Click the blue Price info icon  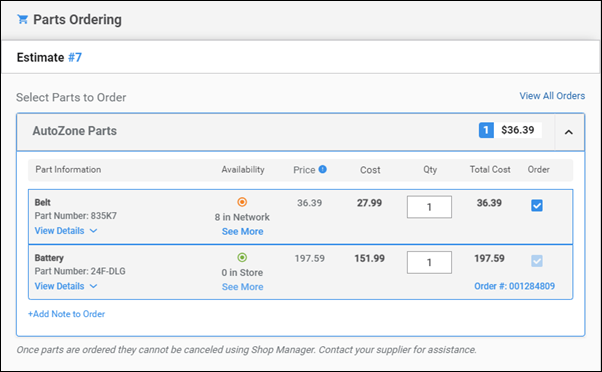(x=322, y=169)
